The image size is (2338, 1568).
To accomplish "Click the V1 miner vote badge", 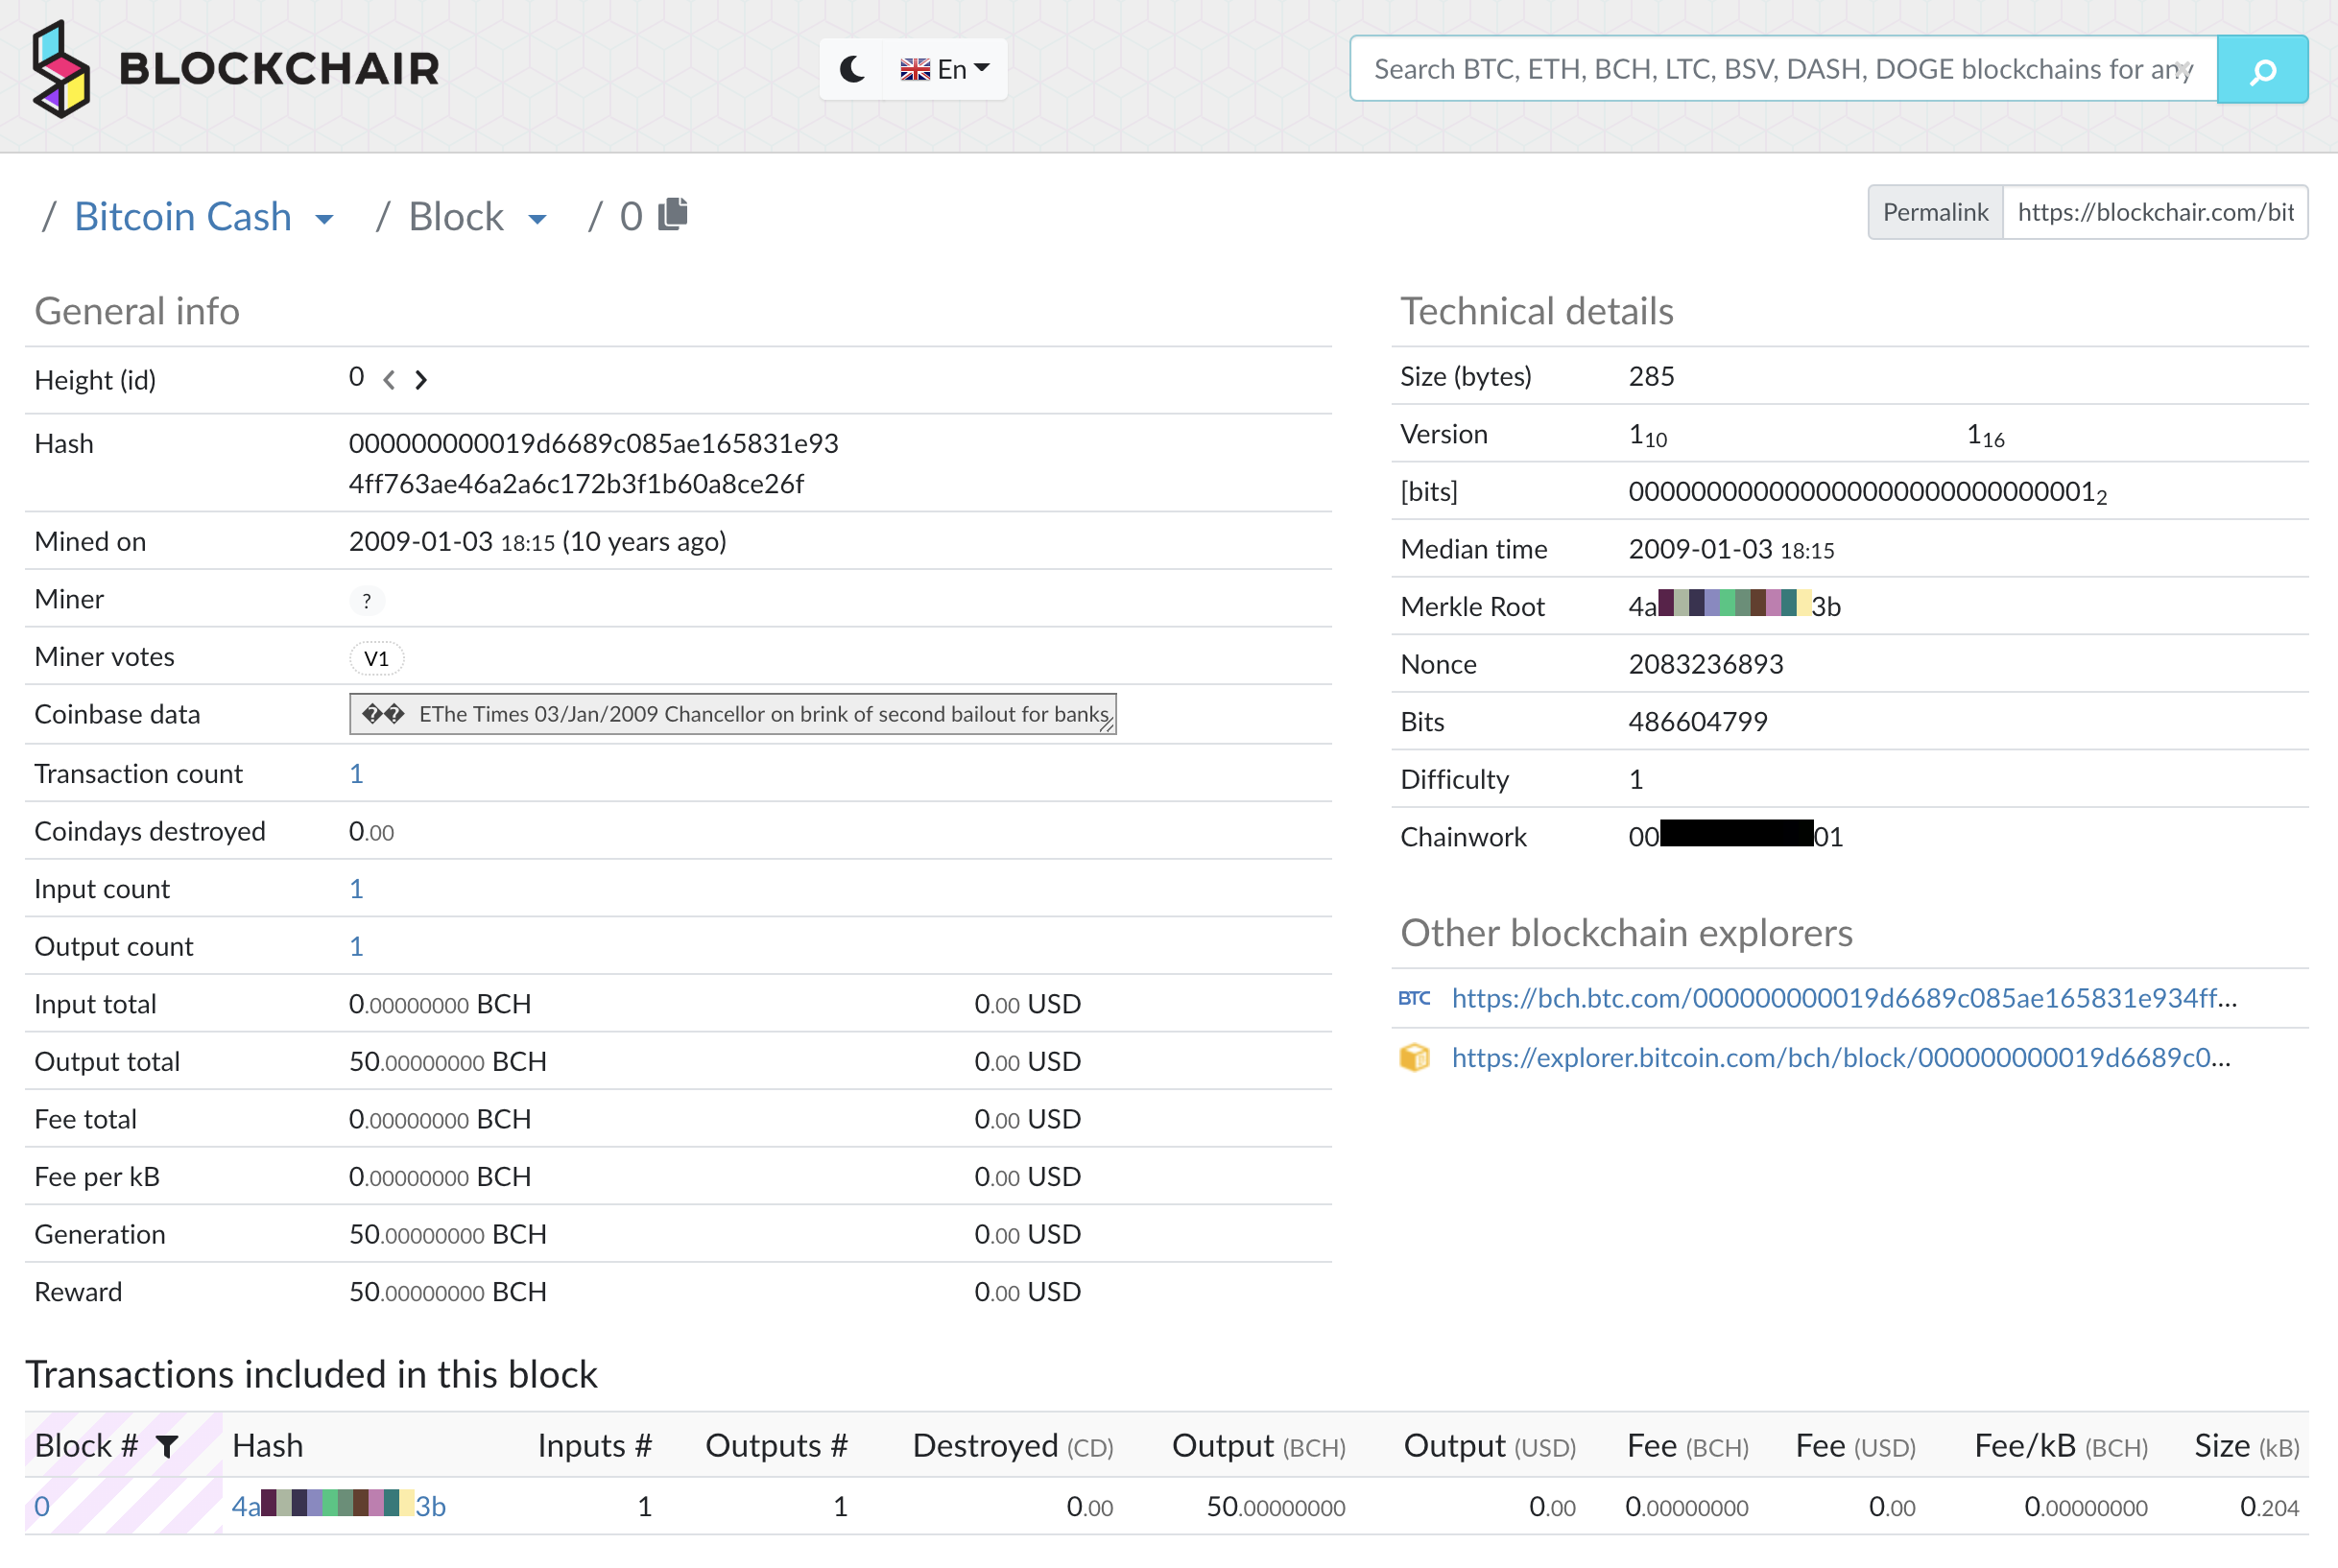I will pyautogui.click(x=376, y=658).
